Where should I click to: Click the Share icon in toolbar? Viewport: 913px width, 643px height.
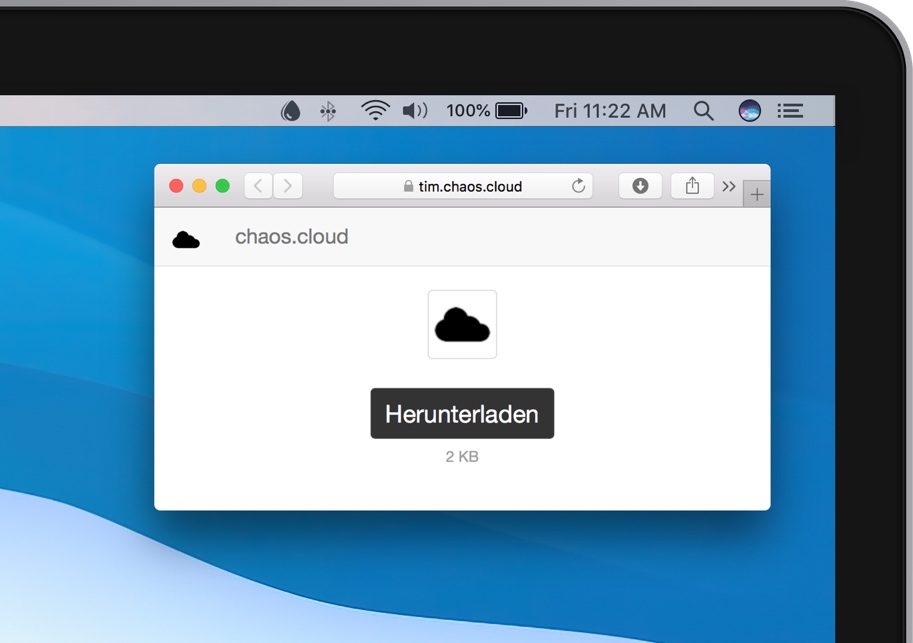point(692,186)
